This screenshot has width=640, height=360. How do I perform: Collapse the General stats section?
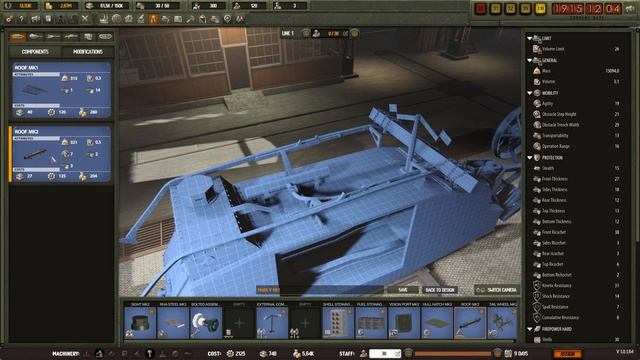(530, 60)
